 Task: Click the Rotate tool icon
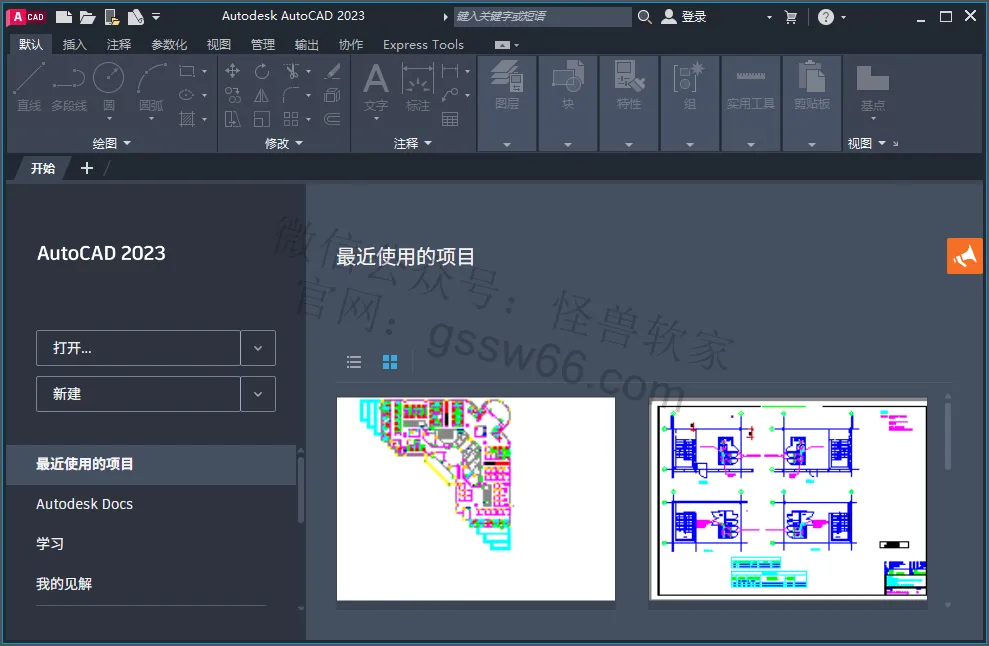(x=262, y=71)
